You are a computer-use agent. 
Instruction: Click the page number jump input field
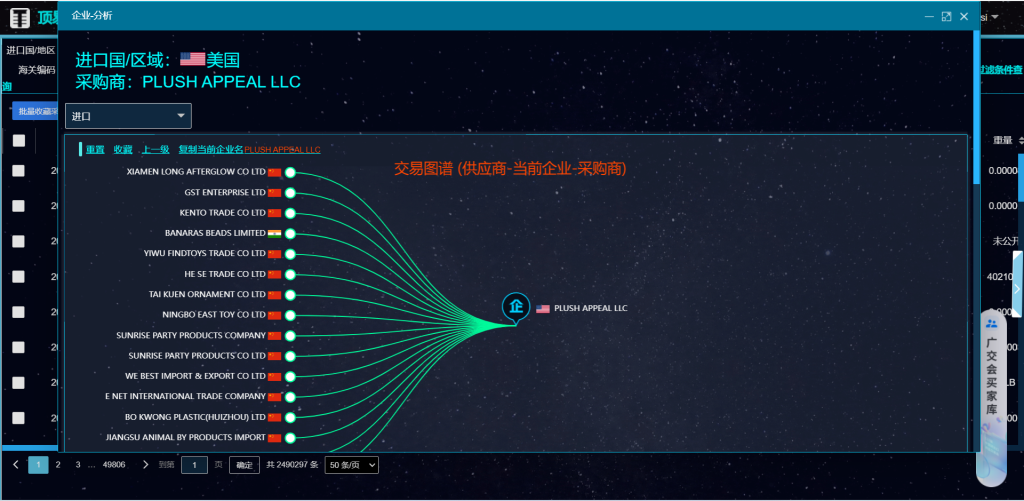pos(200,465)
